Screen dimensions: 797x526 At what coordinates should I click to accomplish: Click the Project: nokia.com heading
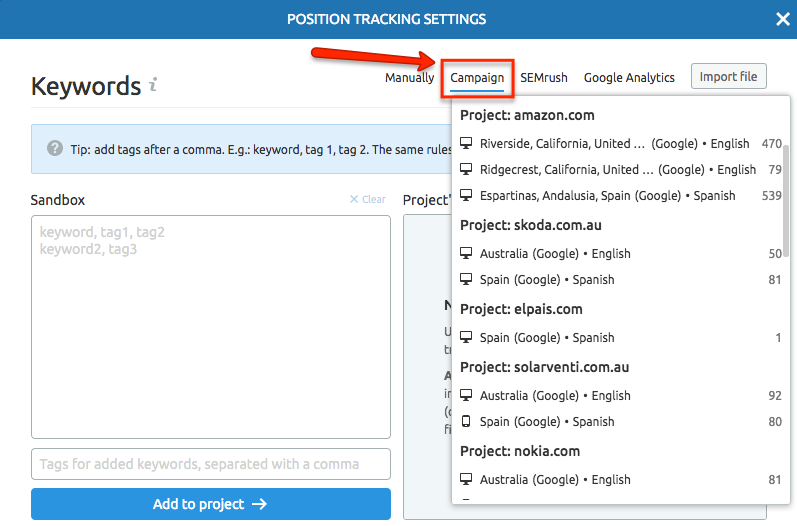click(x=520, y=451)
